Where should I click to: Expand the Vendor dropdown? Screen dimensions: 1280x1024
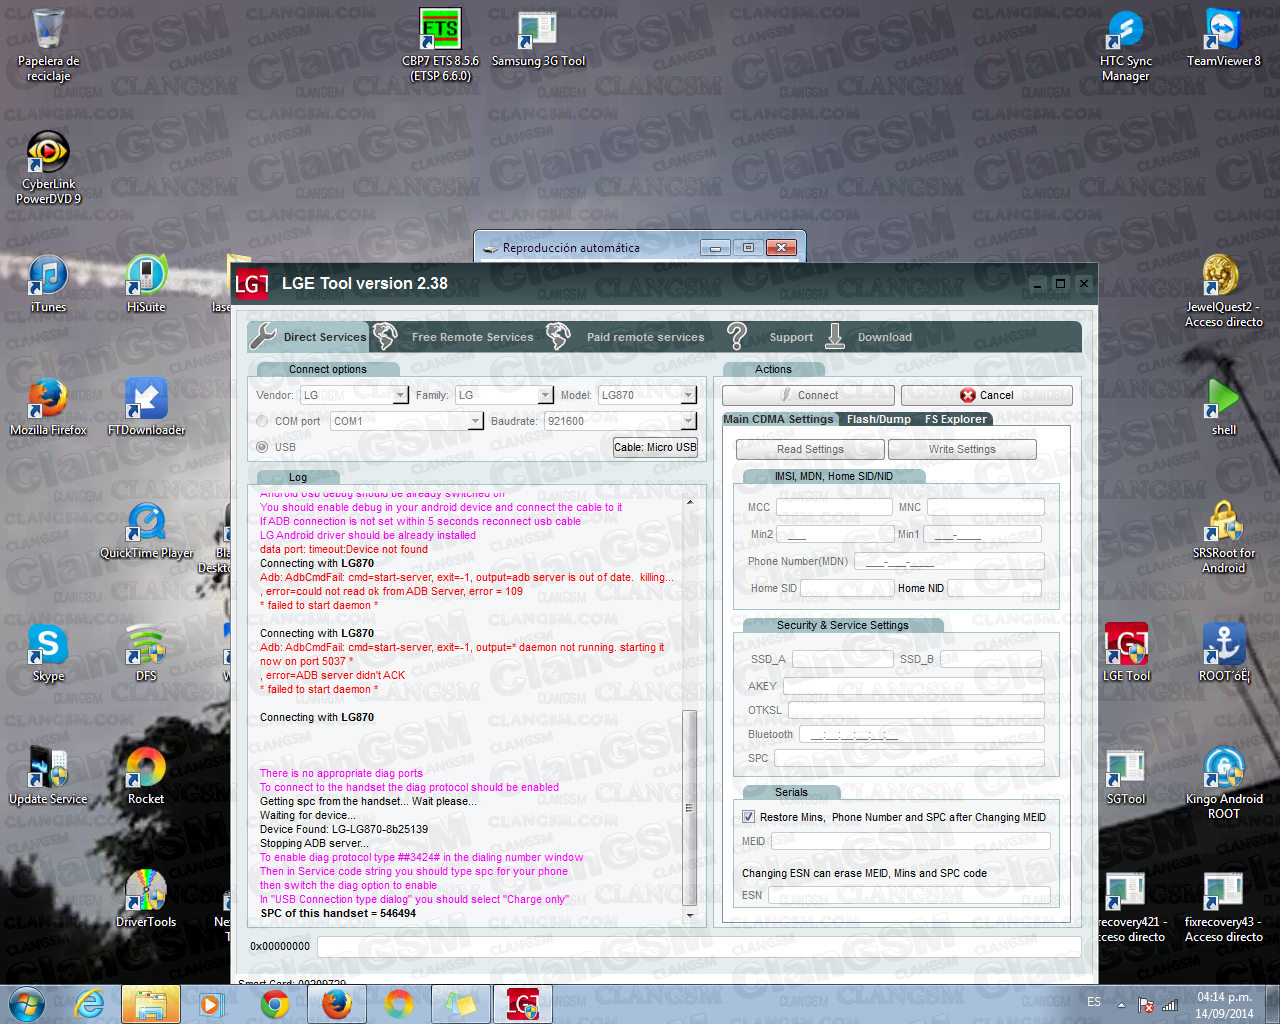[x=400, y=395]
